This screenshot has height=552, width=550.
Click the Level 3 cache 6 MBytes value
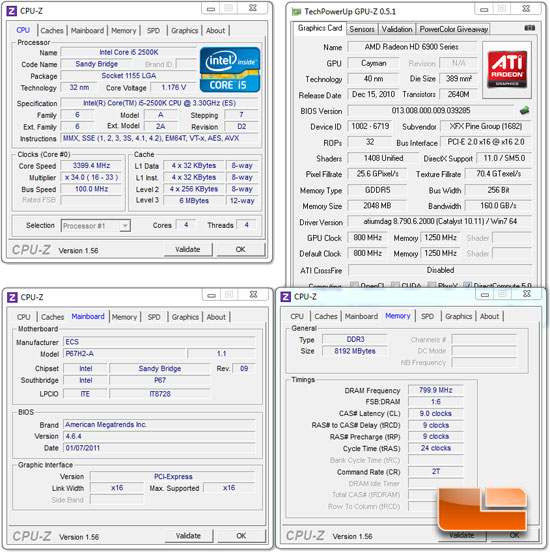[194, 200]
